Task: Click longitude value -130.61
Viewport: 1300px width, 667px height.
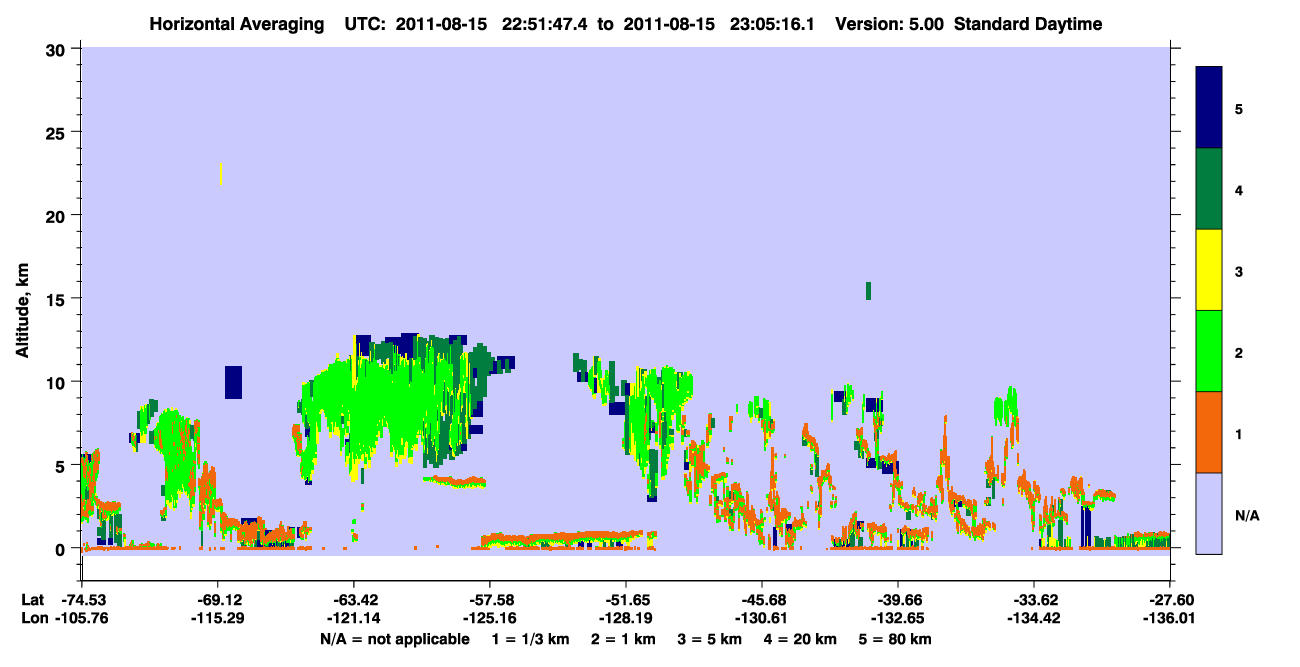Action: [x=762, y=618]
